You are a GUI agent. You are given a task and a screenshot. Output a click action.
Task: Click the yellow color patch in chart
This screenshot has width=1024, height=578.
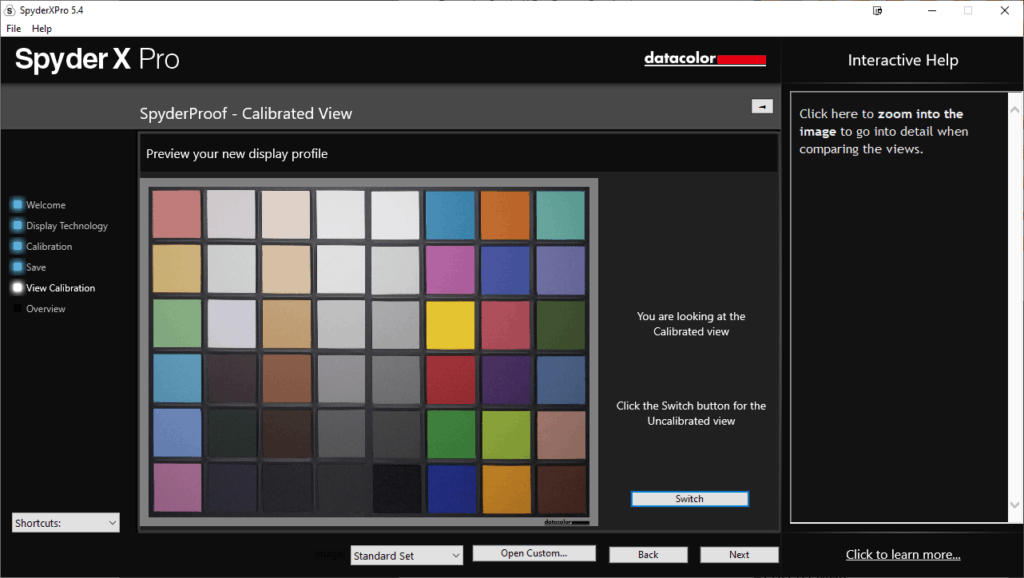click(450, 323)
